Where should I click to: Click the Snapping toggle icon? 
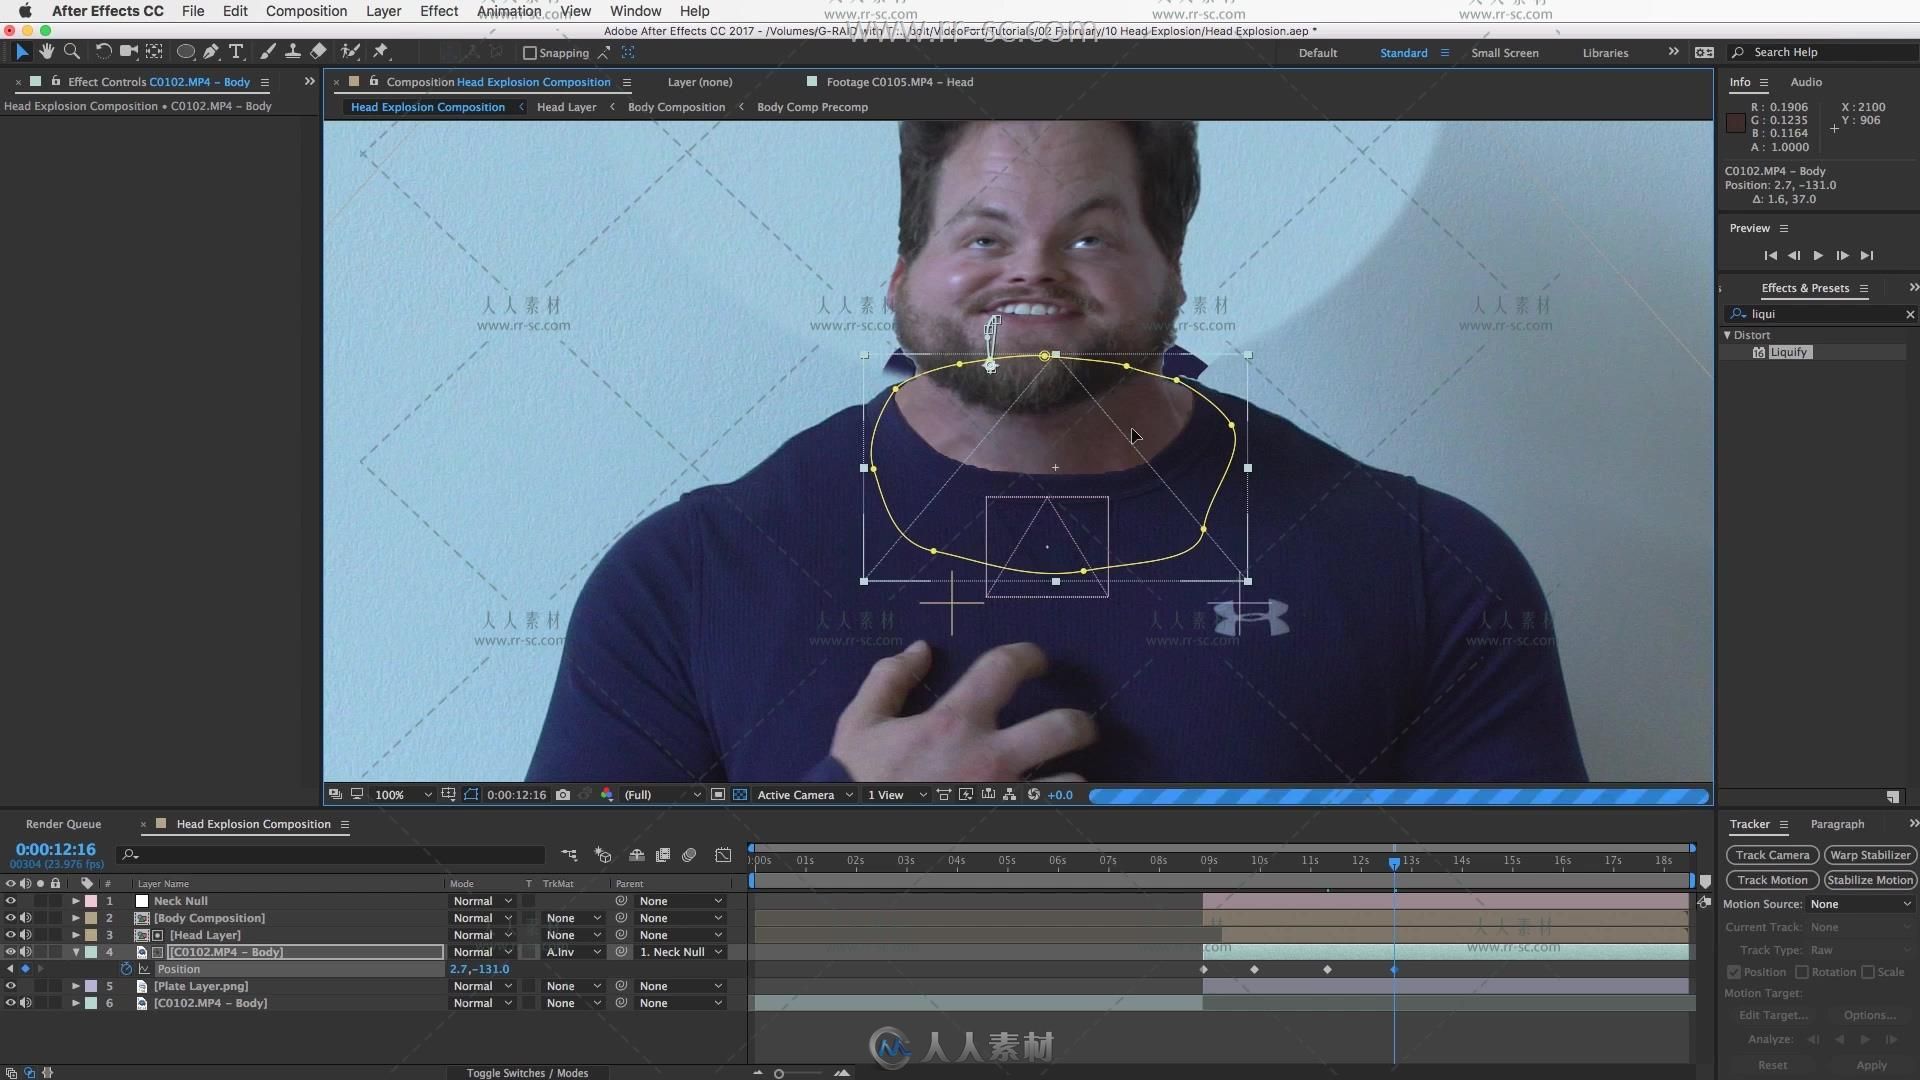coord(529,51)
